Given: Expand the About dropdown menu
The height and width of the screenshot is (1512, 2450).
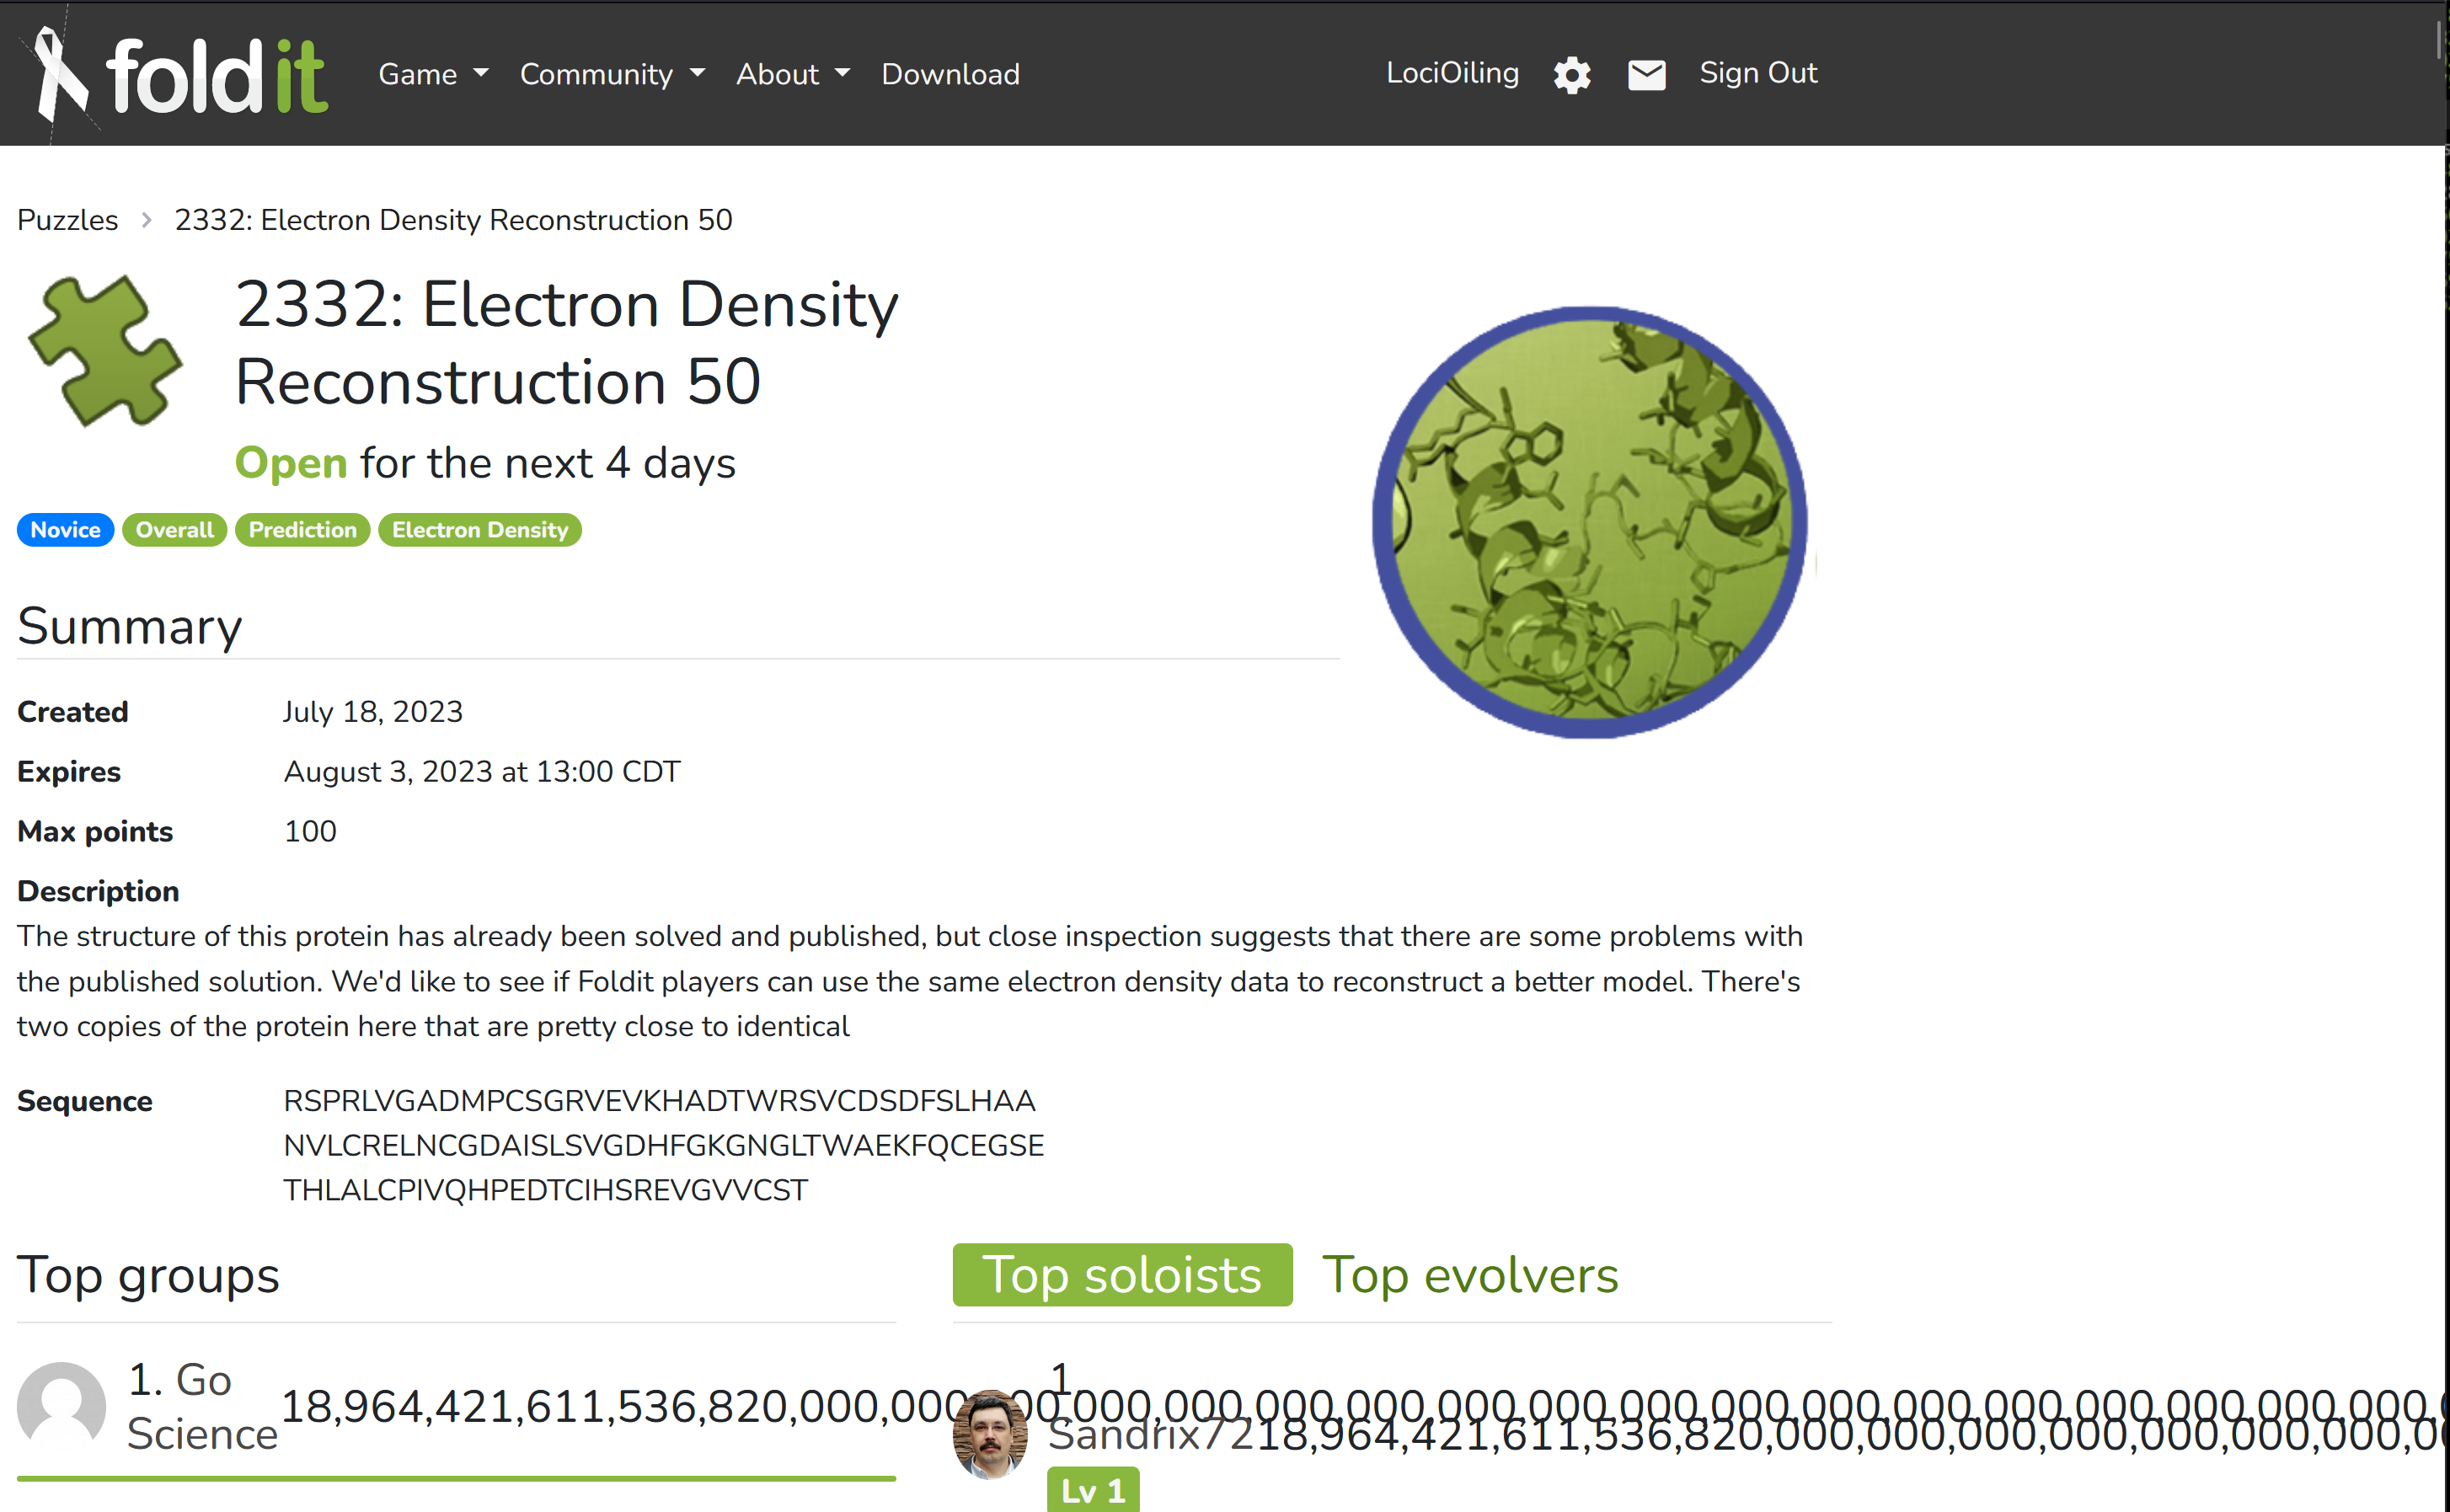Looking at the screenshot, I should pos(793,74).
